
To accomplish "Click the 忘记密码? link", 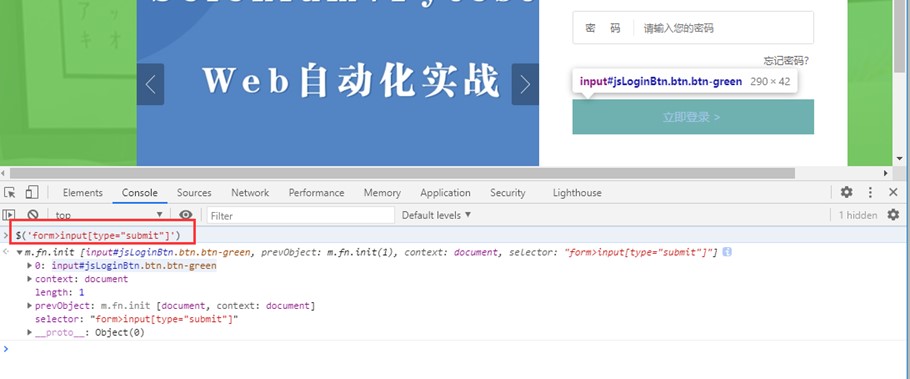I will pos(786,60).
